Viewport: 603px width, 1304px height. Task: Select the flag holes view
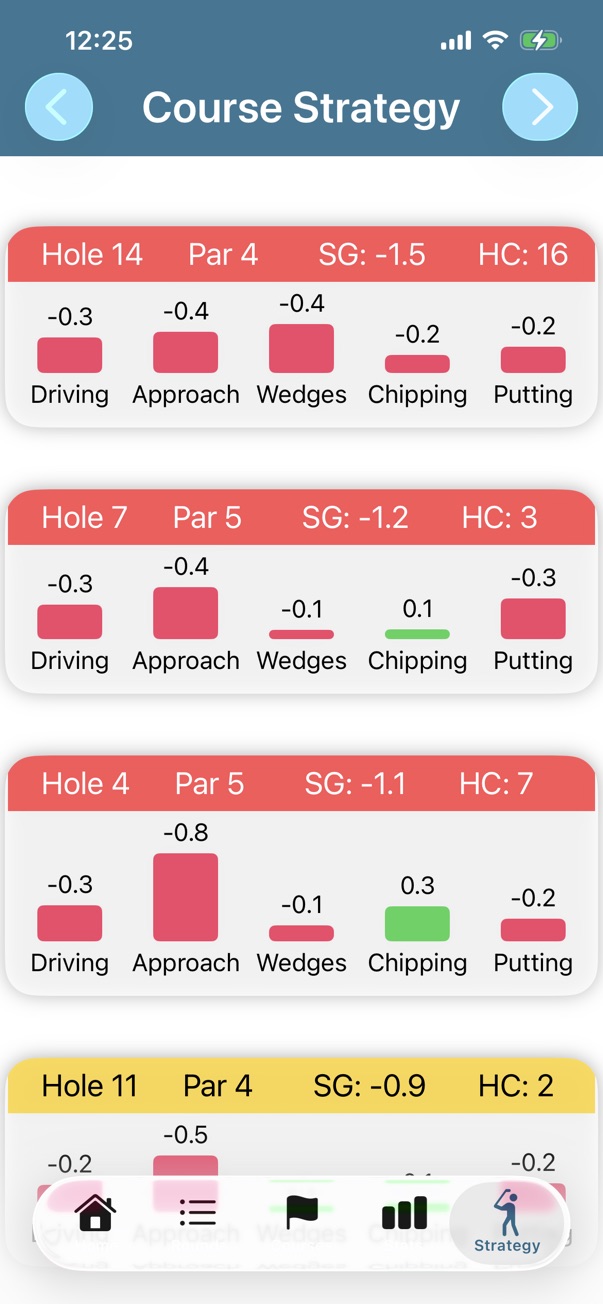301,1211
